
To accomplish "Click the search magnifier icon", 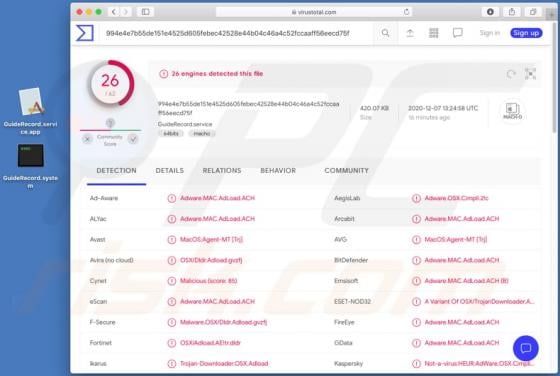I will [x=385, y=33].
